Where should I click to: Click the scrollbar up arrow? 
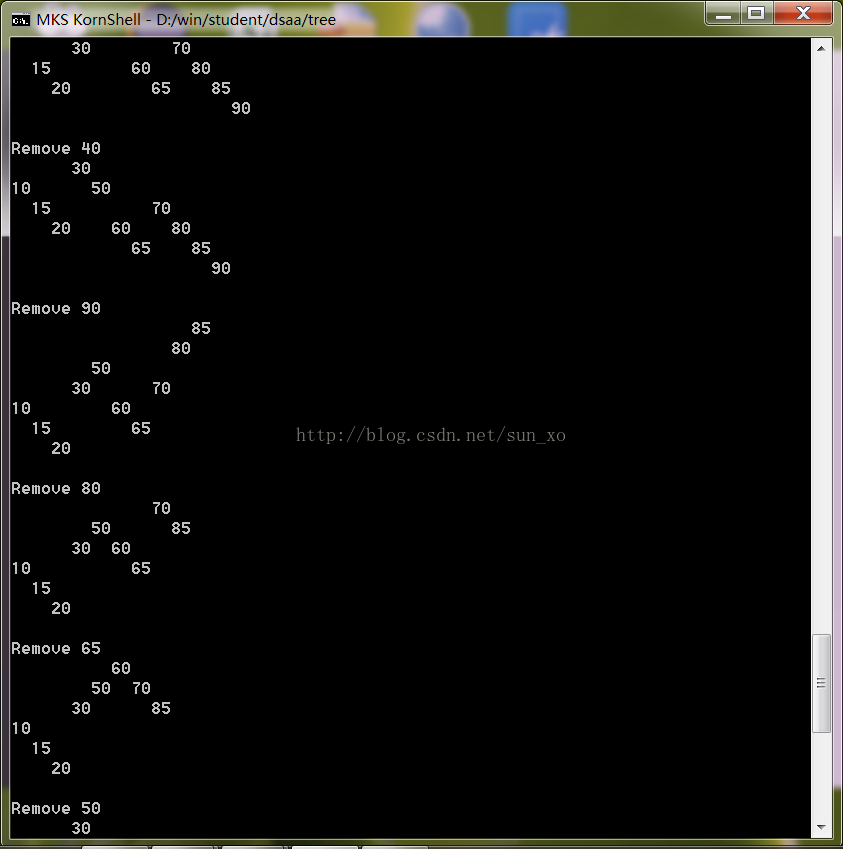pyautogui.click(x=821, y=48)
